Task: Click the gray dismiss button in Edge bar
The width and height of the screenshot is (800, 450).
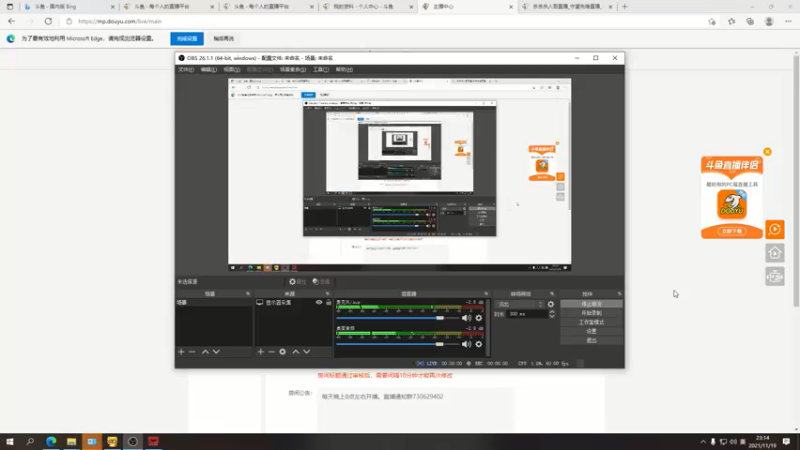Action: 223,39
